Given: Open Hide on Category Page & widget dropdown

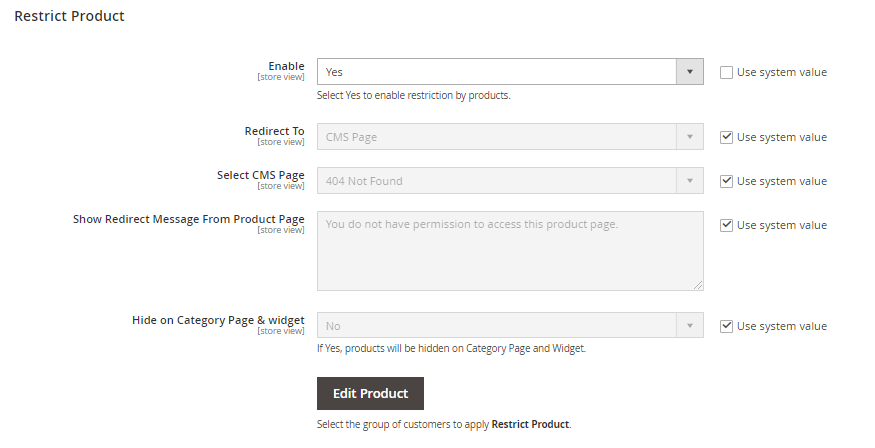Looking at the screenshot, I should tap(497, 326).
